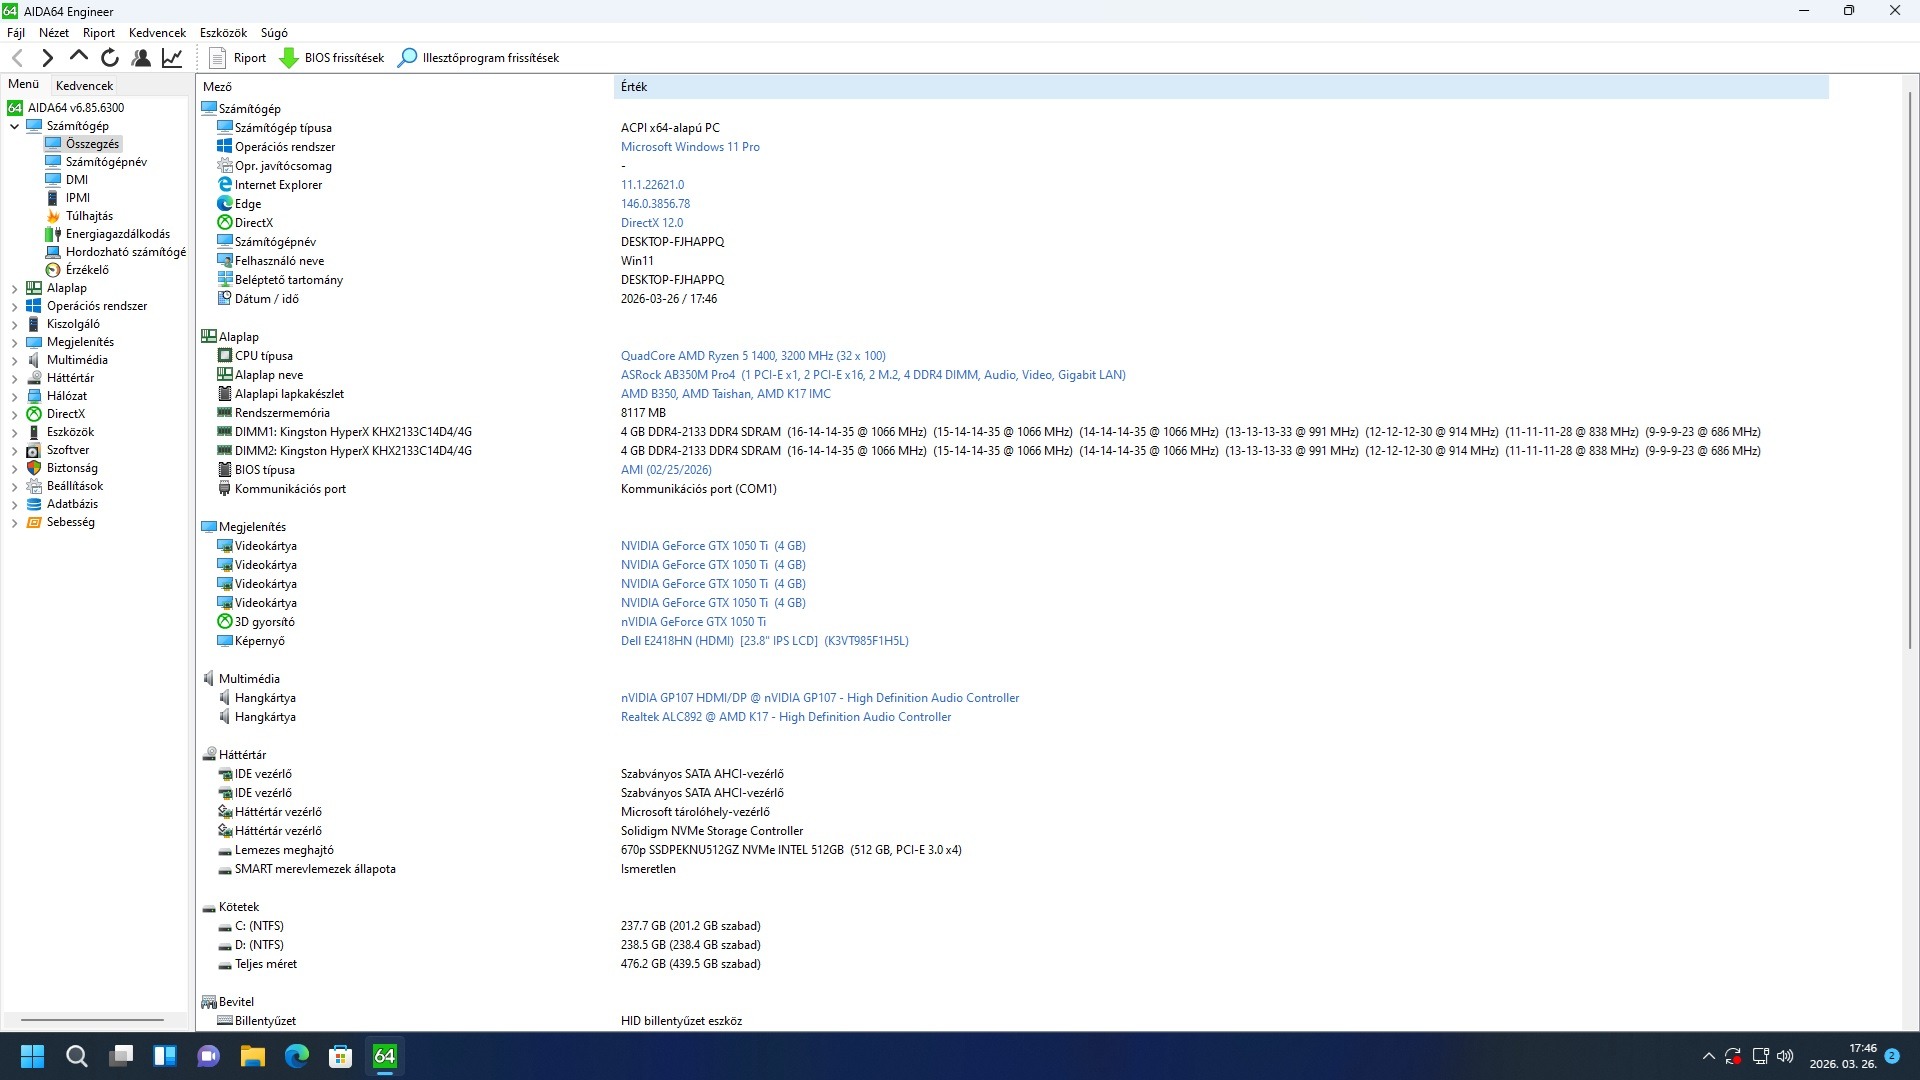Open the Eszközök menu

[x=222, y=33]
